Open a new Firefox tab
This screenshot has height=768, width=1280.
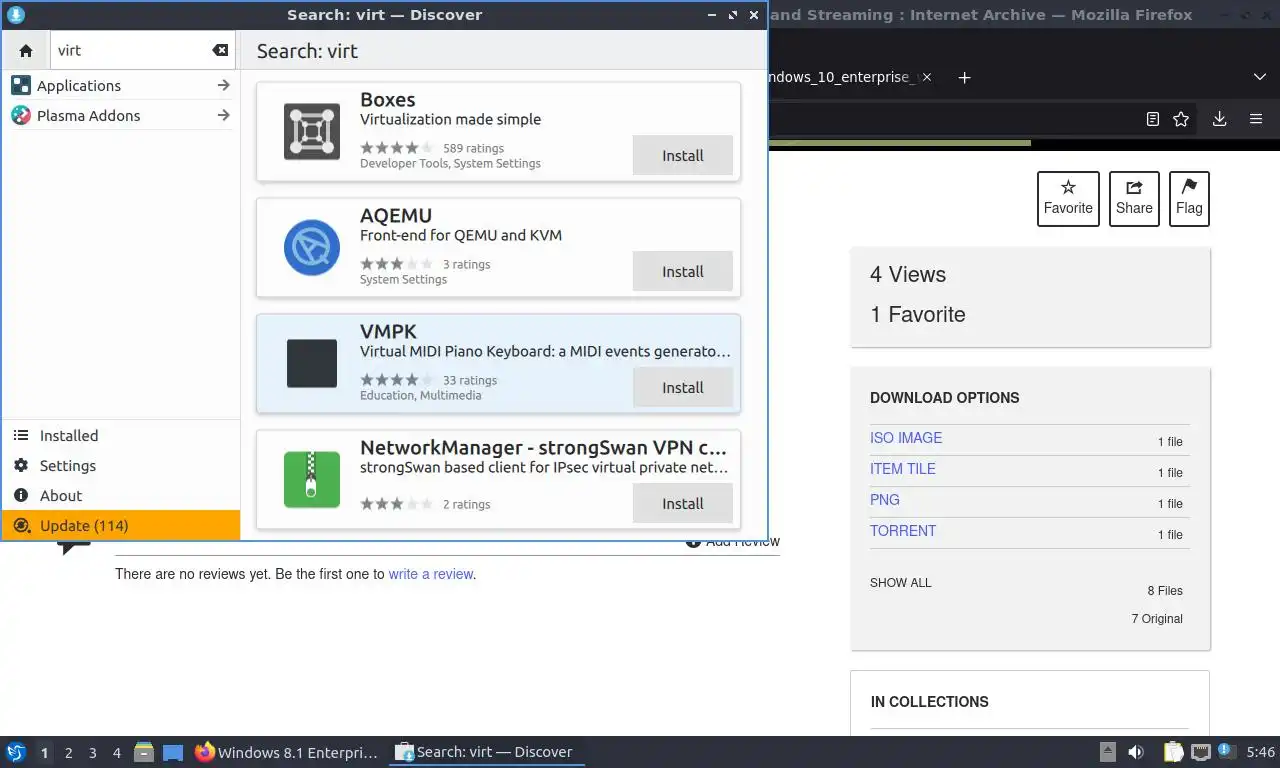[964, 77]
